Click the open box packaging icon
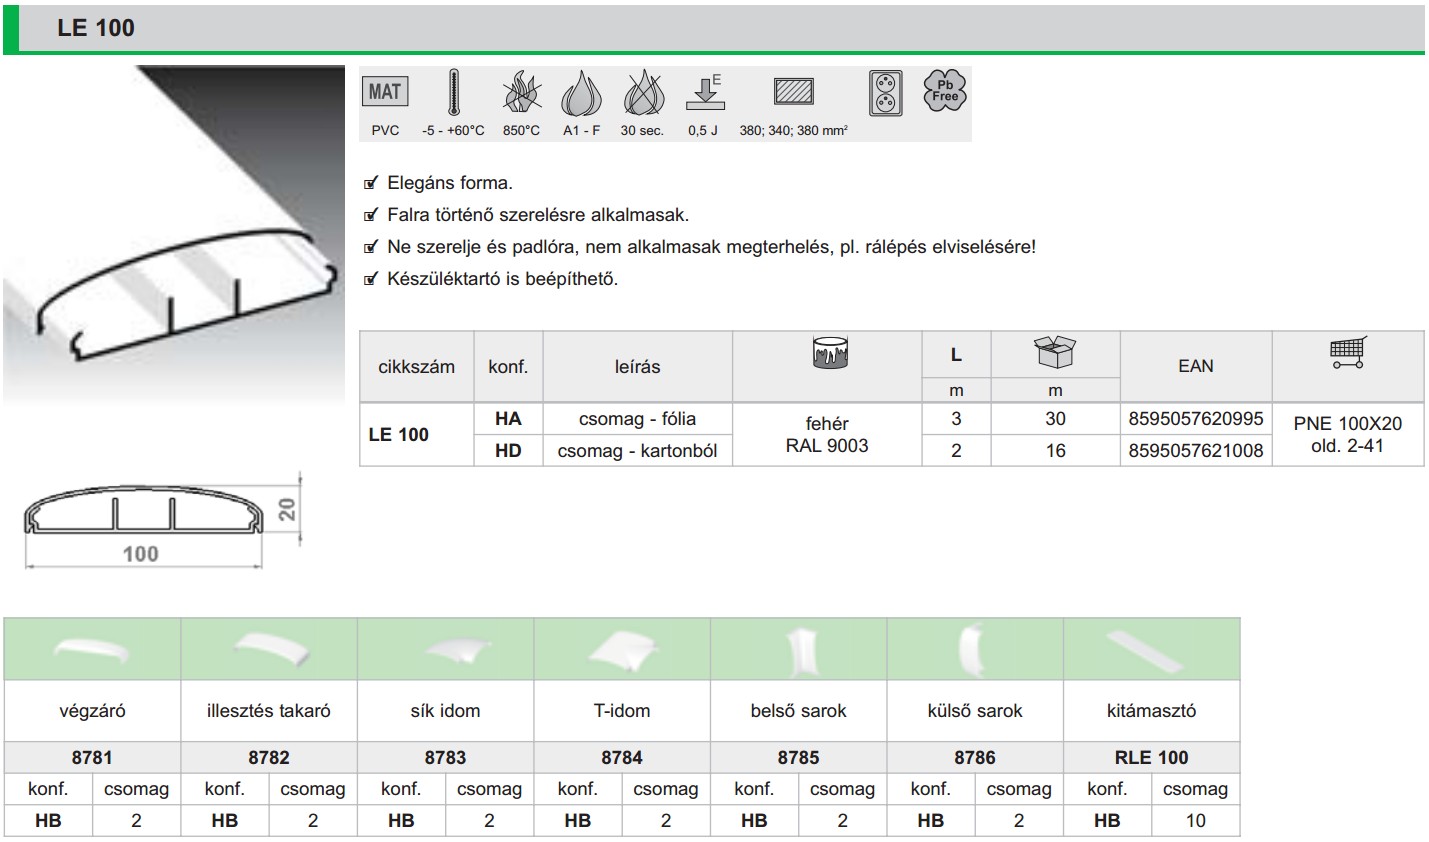The width and height of the screenshot is (1429, 842). tap(1054, 352)
